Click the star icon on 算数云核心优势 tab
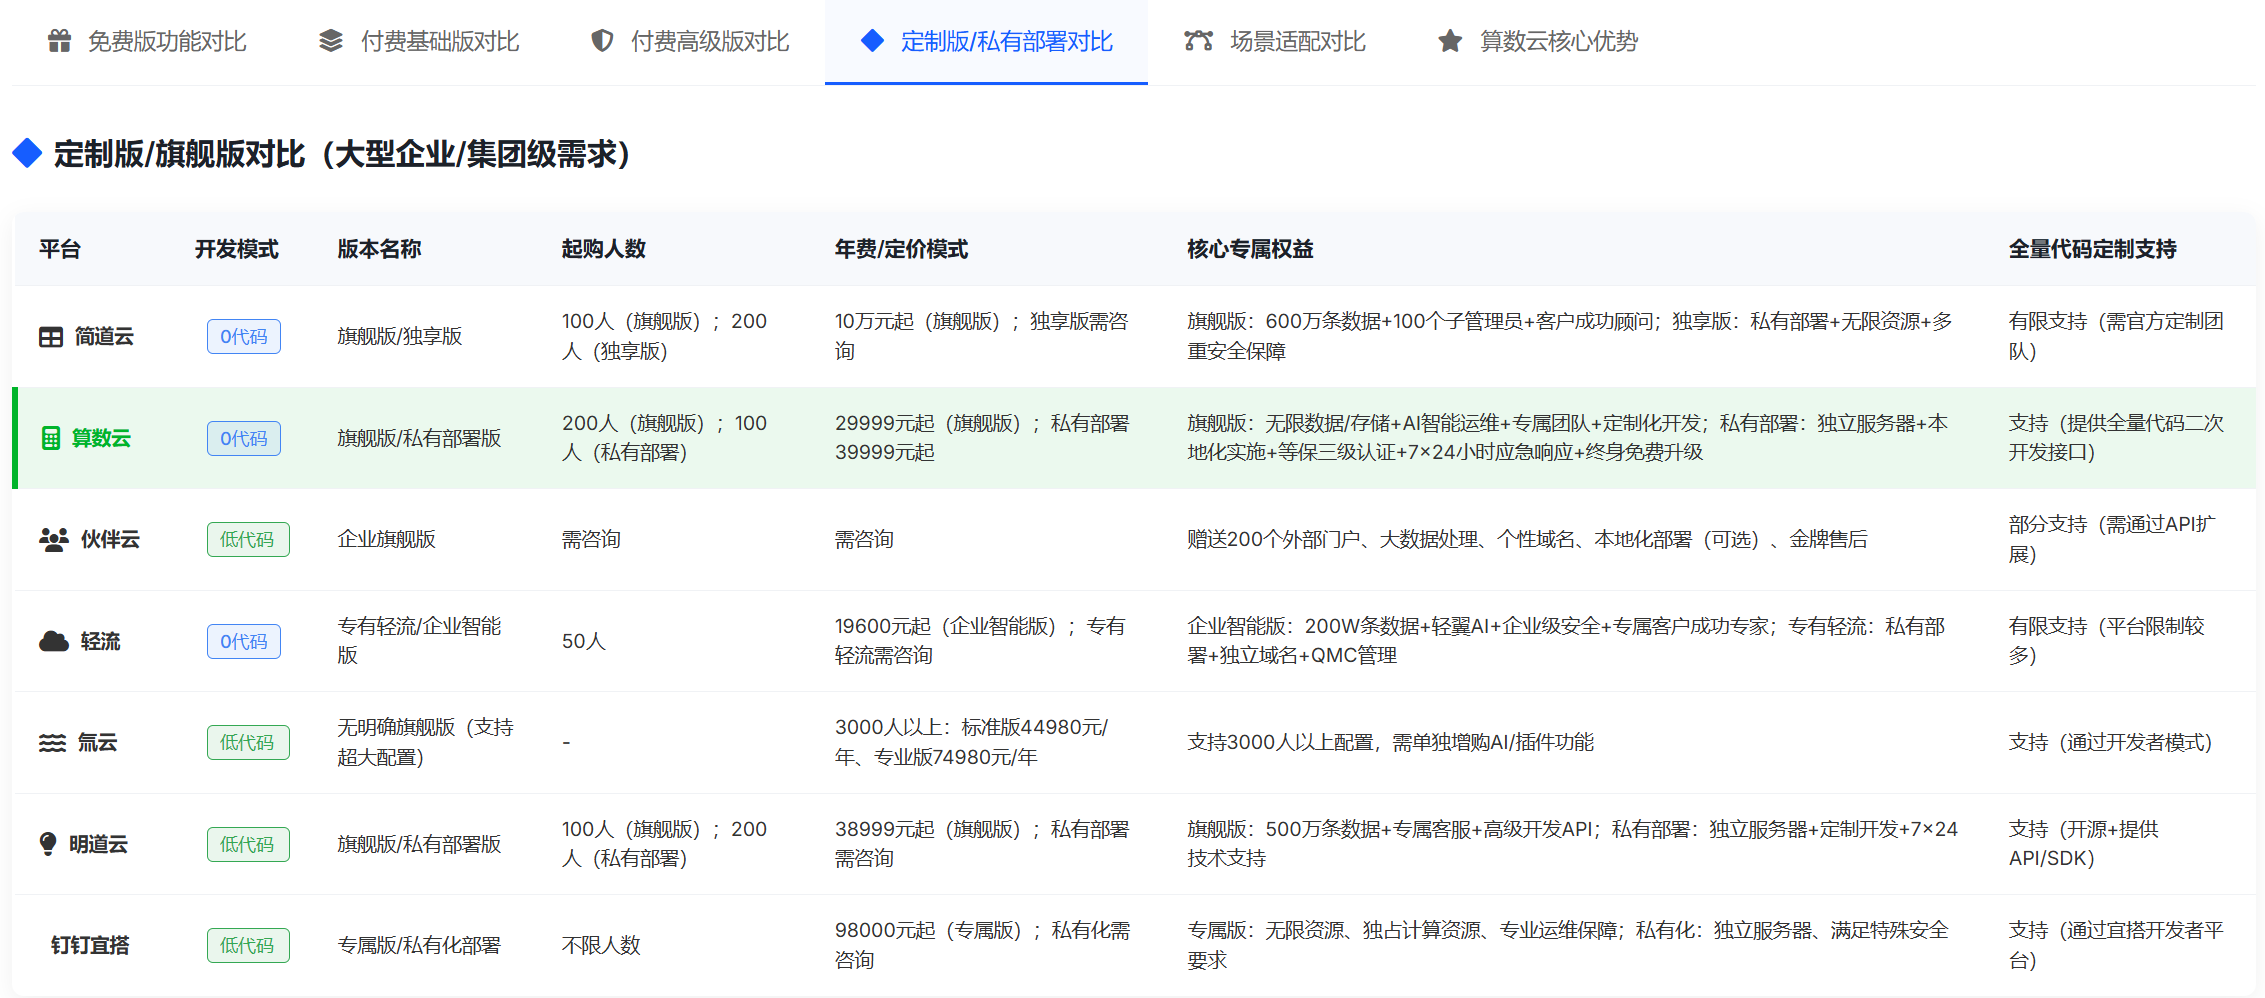The image size is (2265, 998). coord(1449,41)
